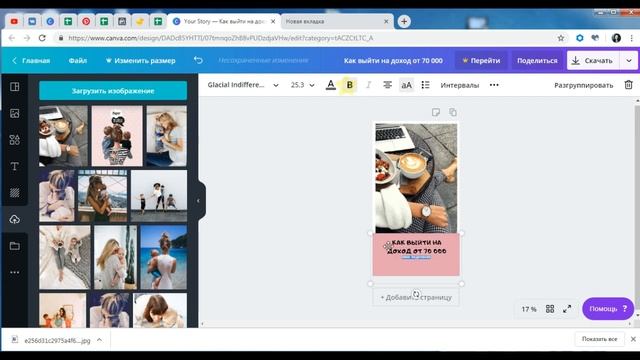Reload the browser page

coord(42,38)
